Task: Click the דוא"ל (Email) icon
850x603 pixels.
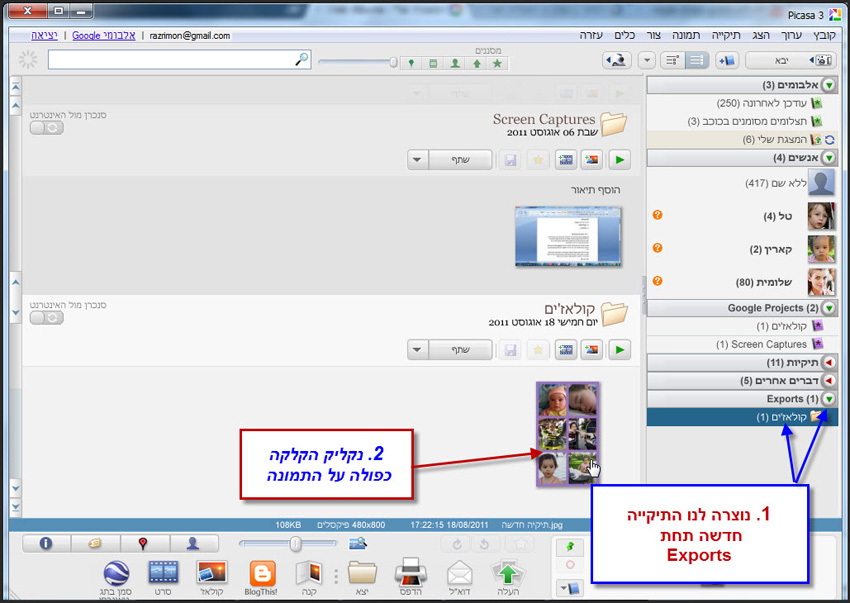Action: 460,578
